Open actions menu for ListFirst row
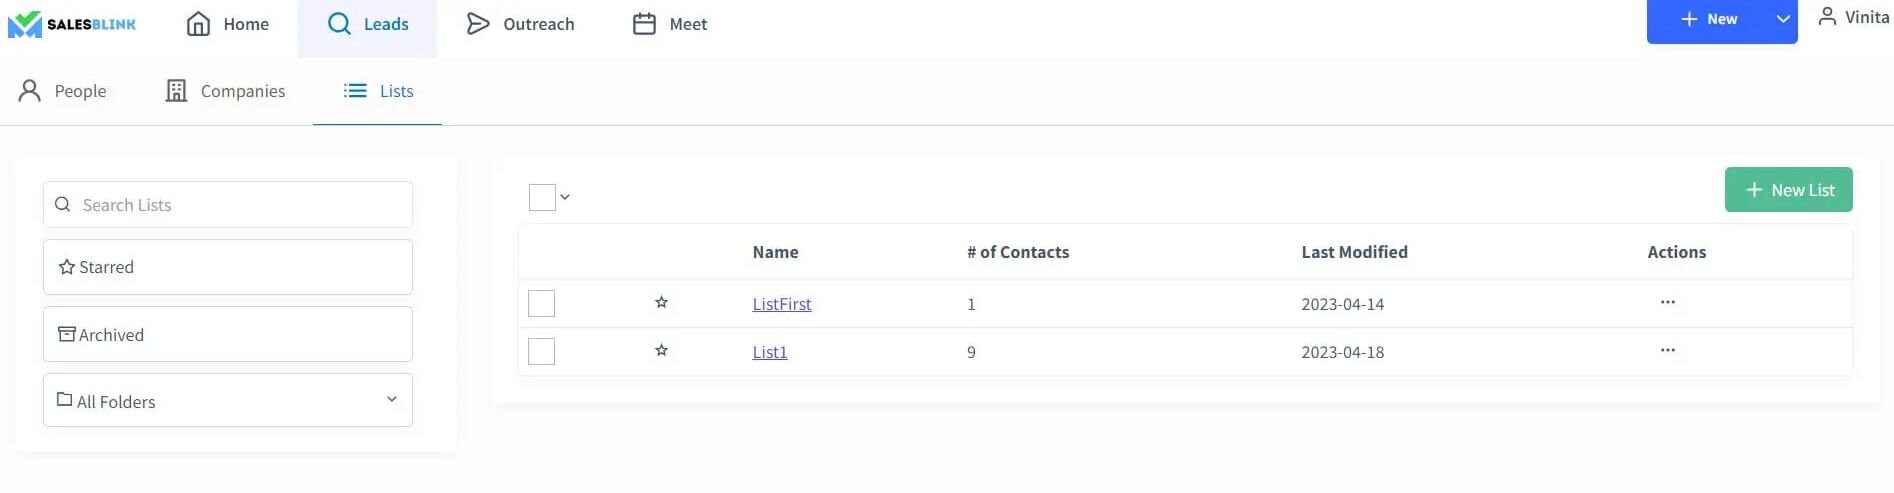 click(x=1667, y=302)
